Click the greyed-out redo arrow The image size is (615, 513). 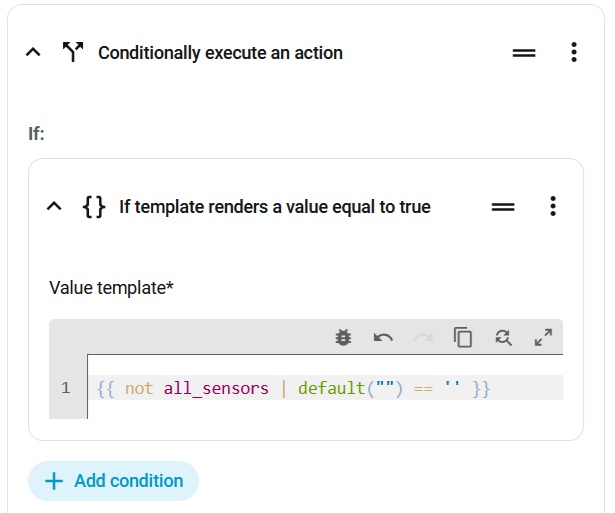click(423, 337)
